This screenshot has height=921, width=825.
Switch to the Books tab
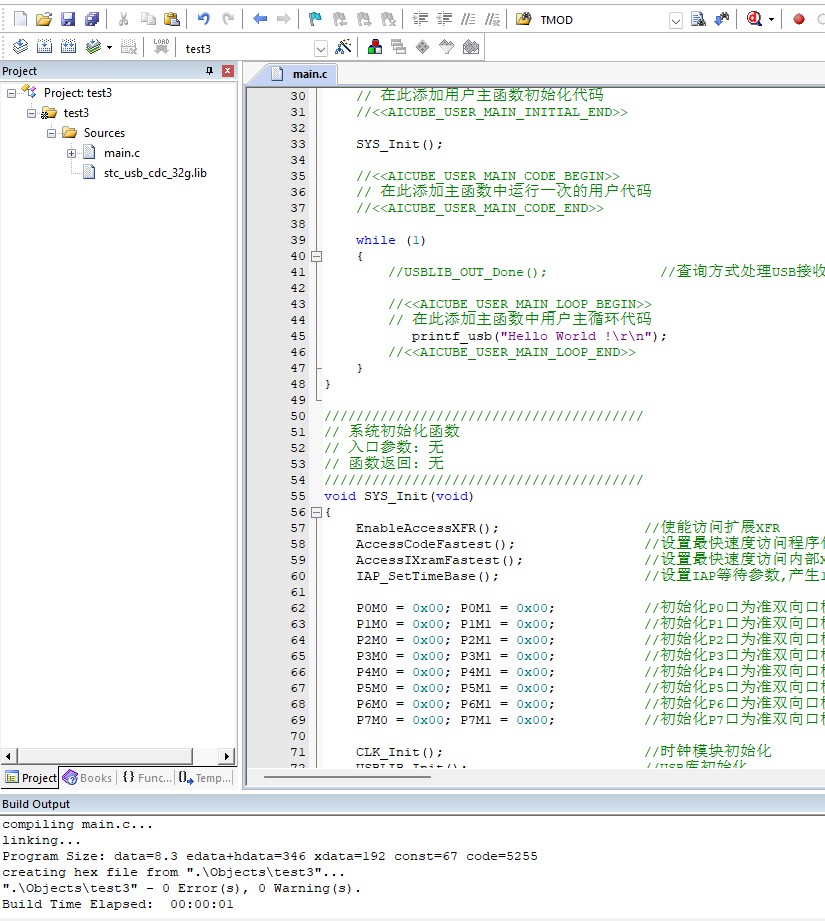tap(87, 777)
